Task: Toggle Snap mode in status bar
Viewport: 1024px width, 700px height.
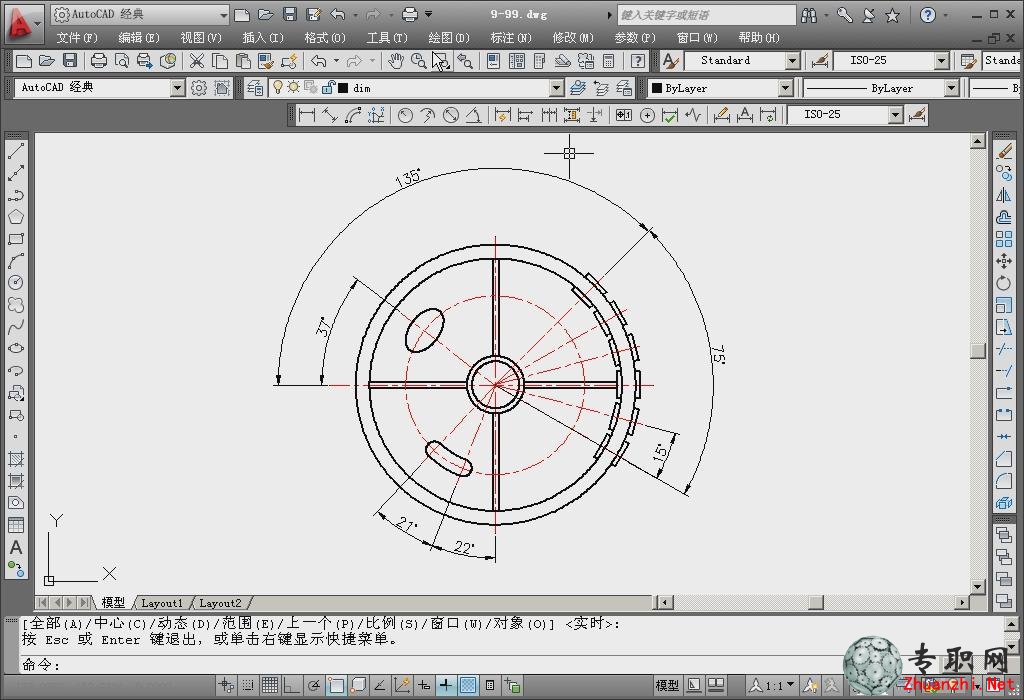Action: 248,685
